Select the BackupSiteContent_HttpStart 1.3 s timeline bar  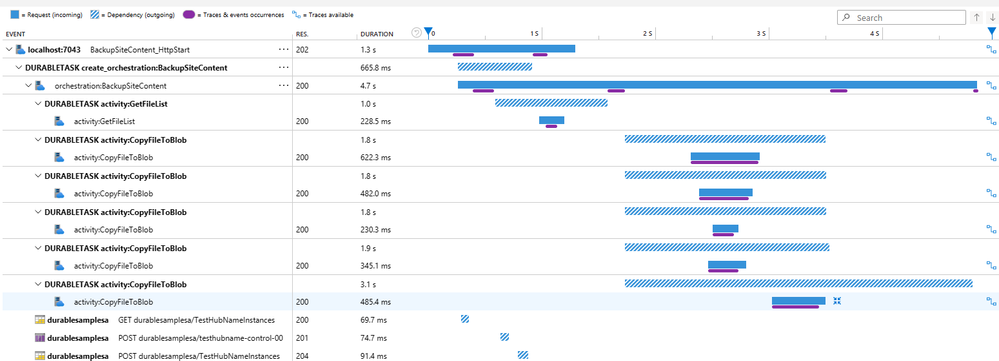pyautogui.click(x=501, y=48)
